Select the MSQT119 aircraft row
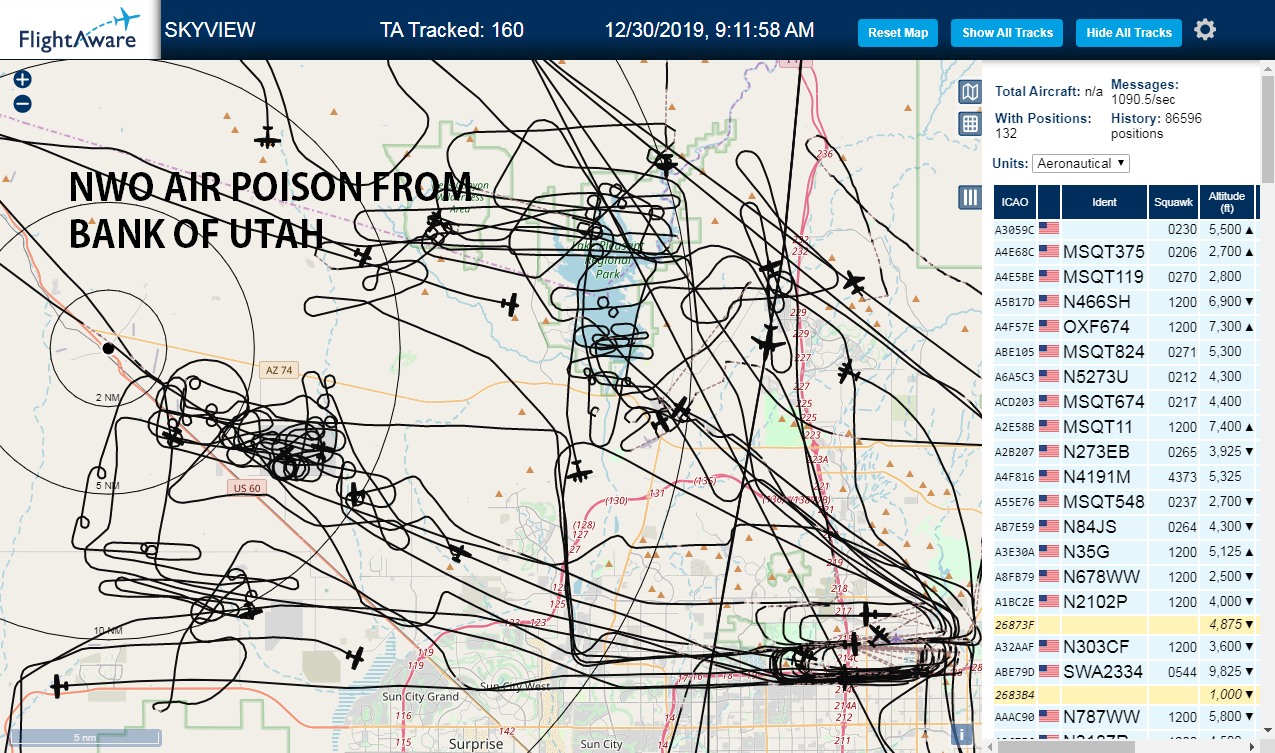 pyautogui.click(x=1126, y=277)
